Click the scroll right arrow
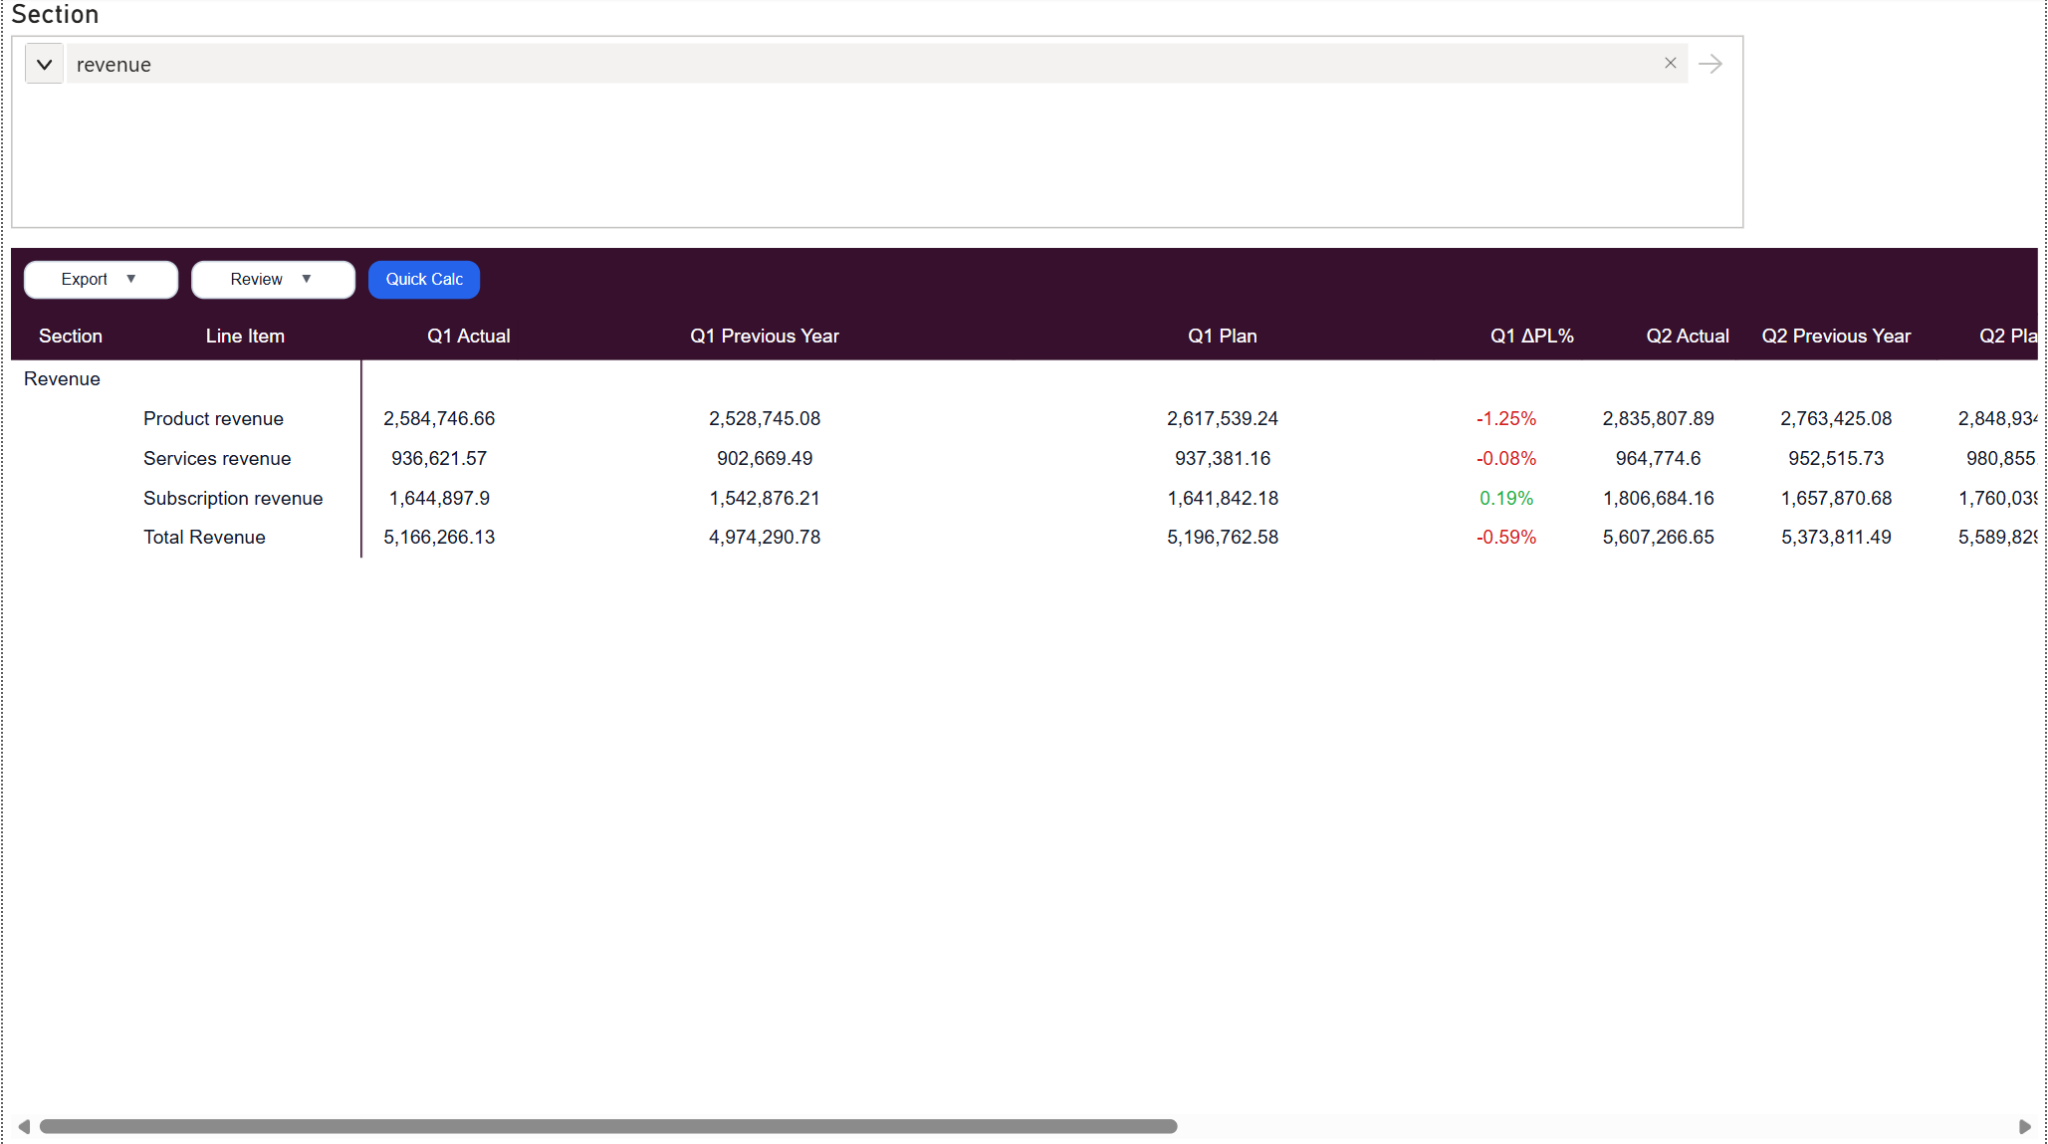The width and height of the screenshot is (2048, 1144). [2024, 1126]
